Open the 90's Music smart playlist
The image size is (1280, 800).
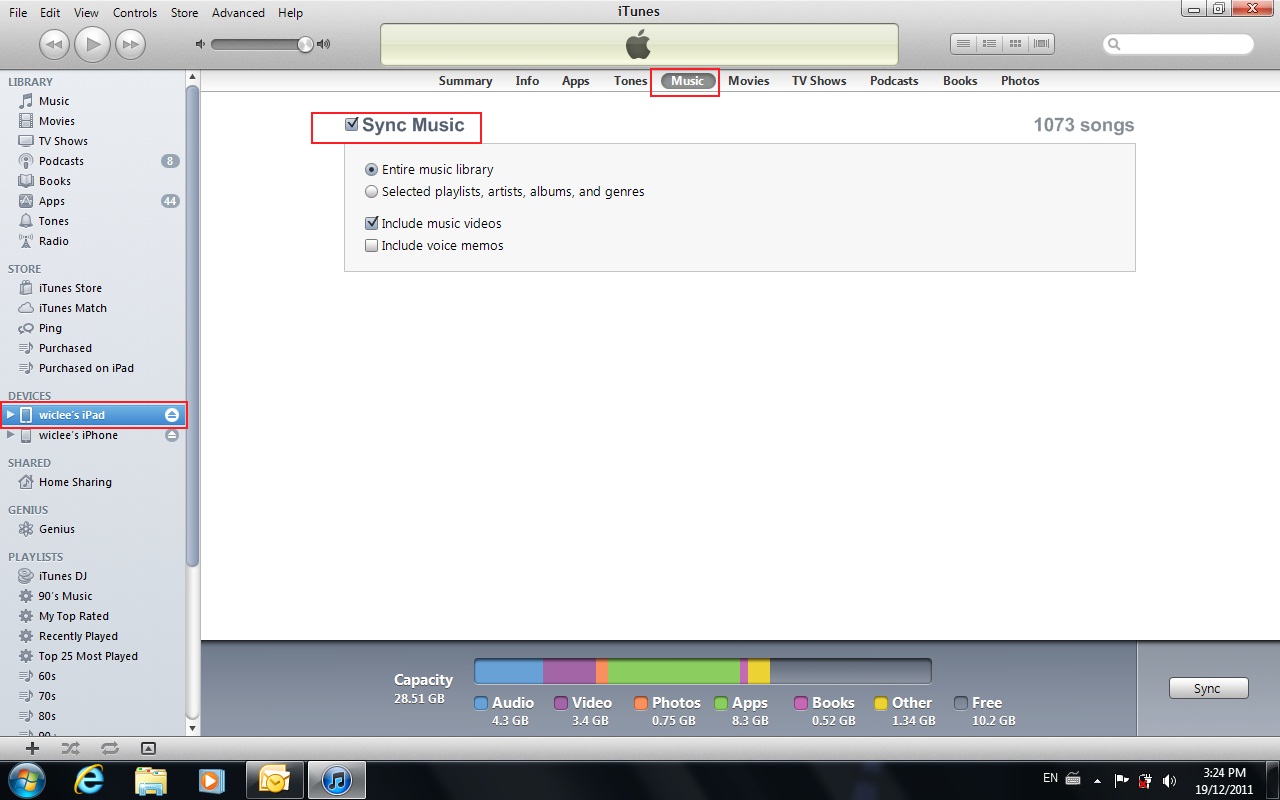tap(65, 596)
